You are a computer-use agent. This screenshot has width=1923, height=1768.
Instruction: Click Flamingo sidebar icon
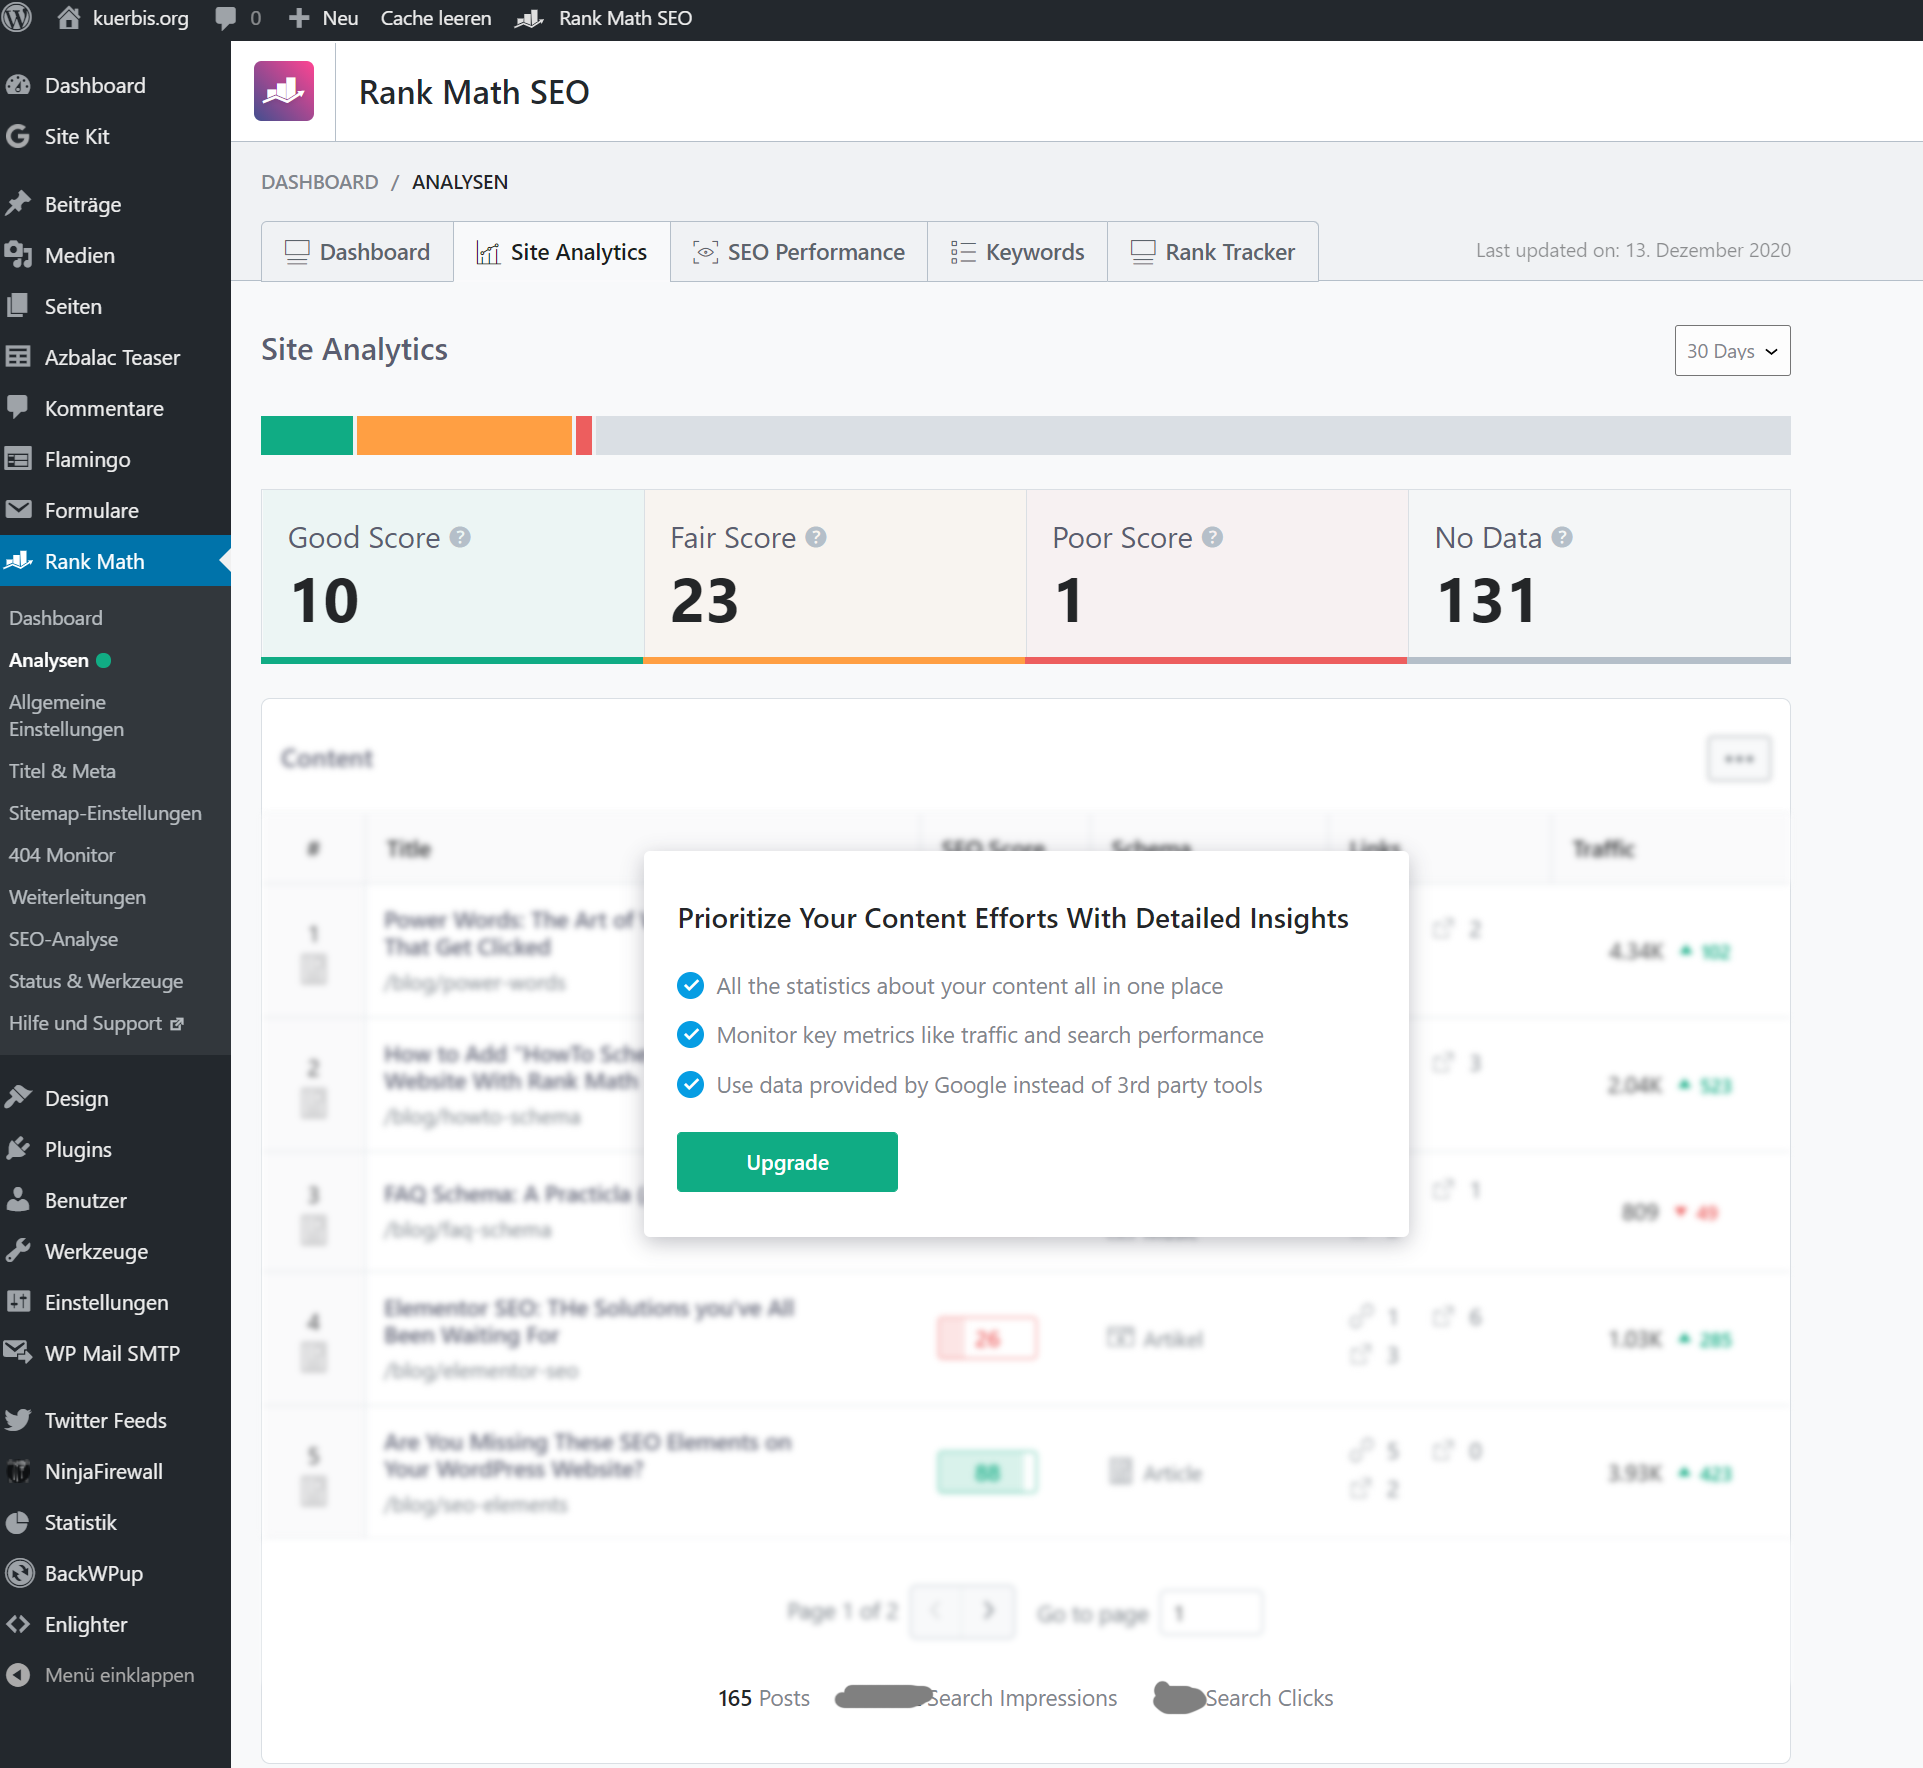click(18, 459)
